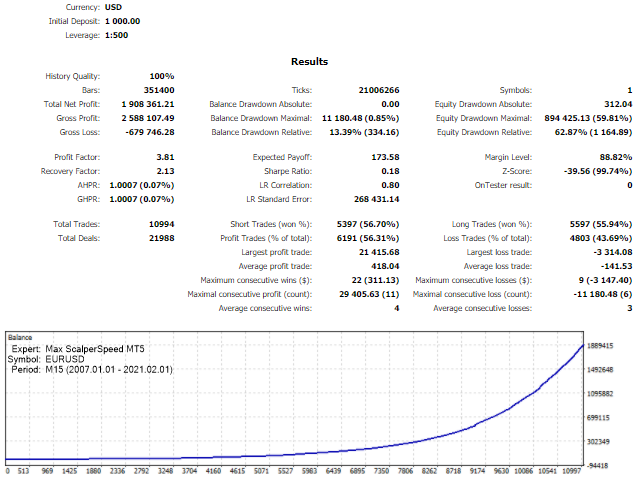Click the GHPR value 1.0007 (0.07%)
Screen dimensions: 640x480
[142, 199]
